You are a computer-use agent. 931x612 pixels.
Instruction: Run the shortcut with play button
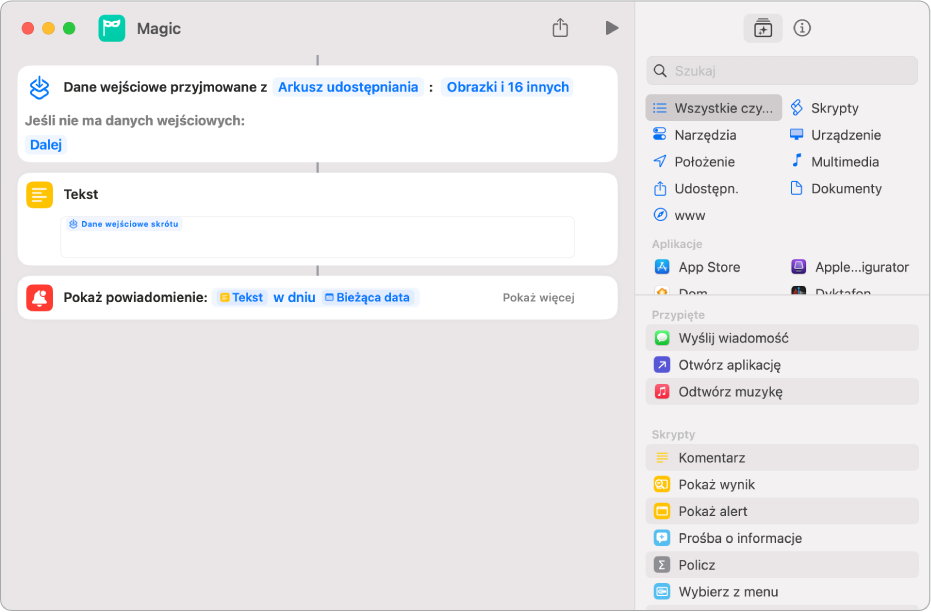tap(611, 28)
